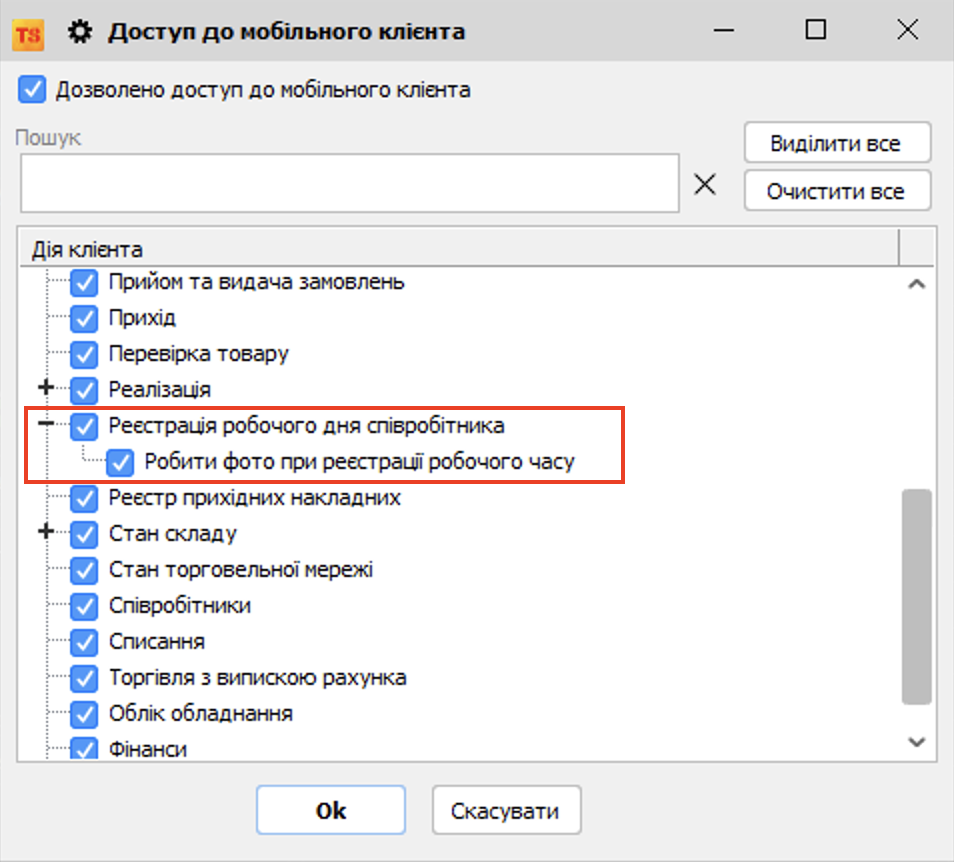Click the gear icon in title bar

[x=79, y=32]
